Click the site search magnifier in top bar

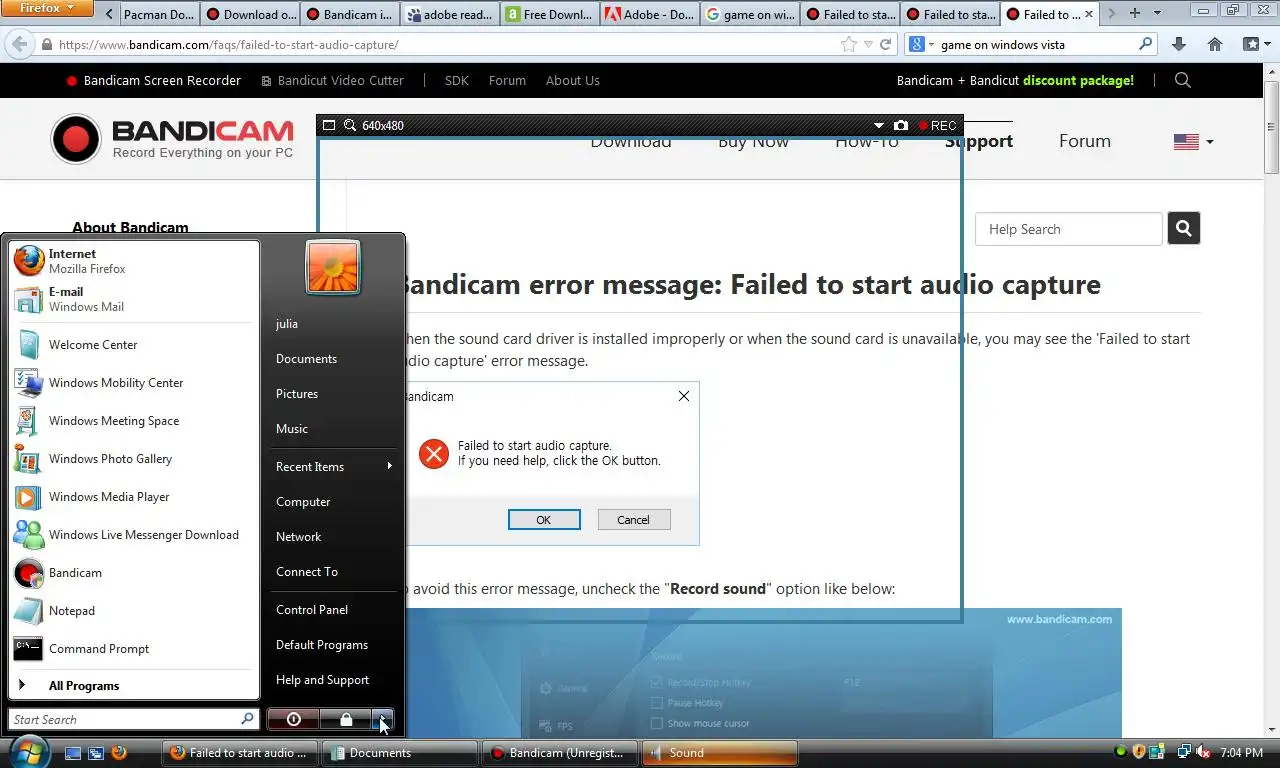coord(1183,80)
